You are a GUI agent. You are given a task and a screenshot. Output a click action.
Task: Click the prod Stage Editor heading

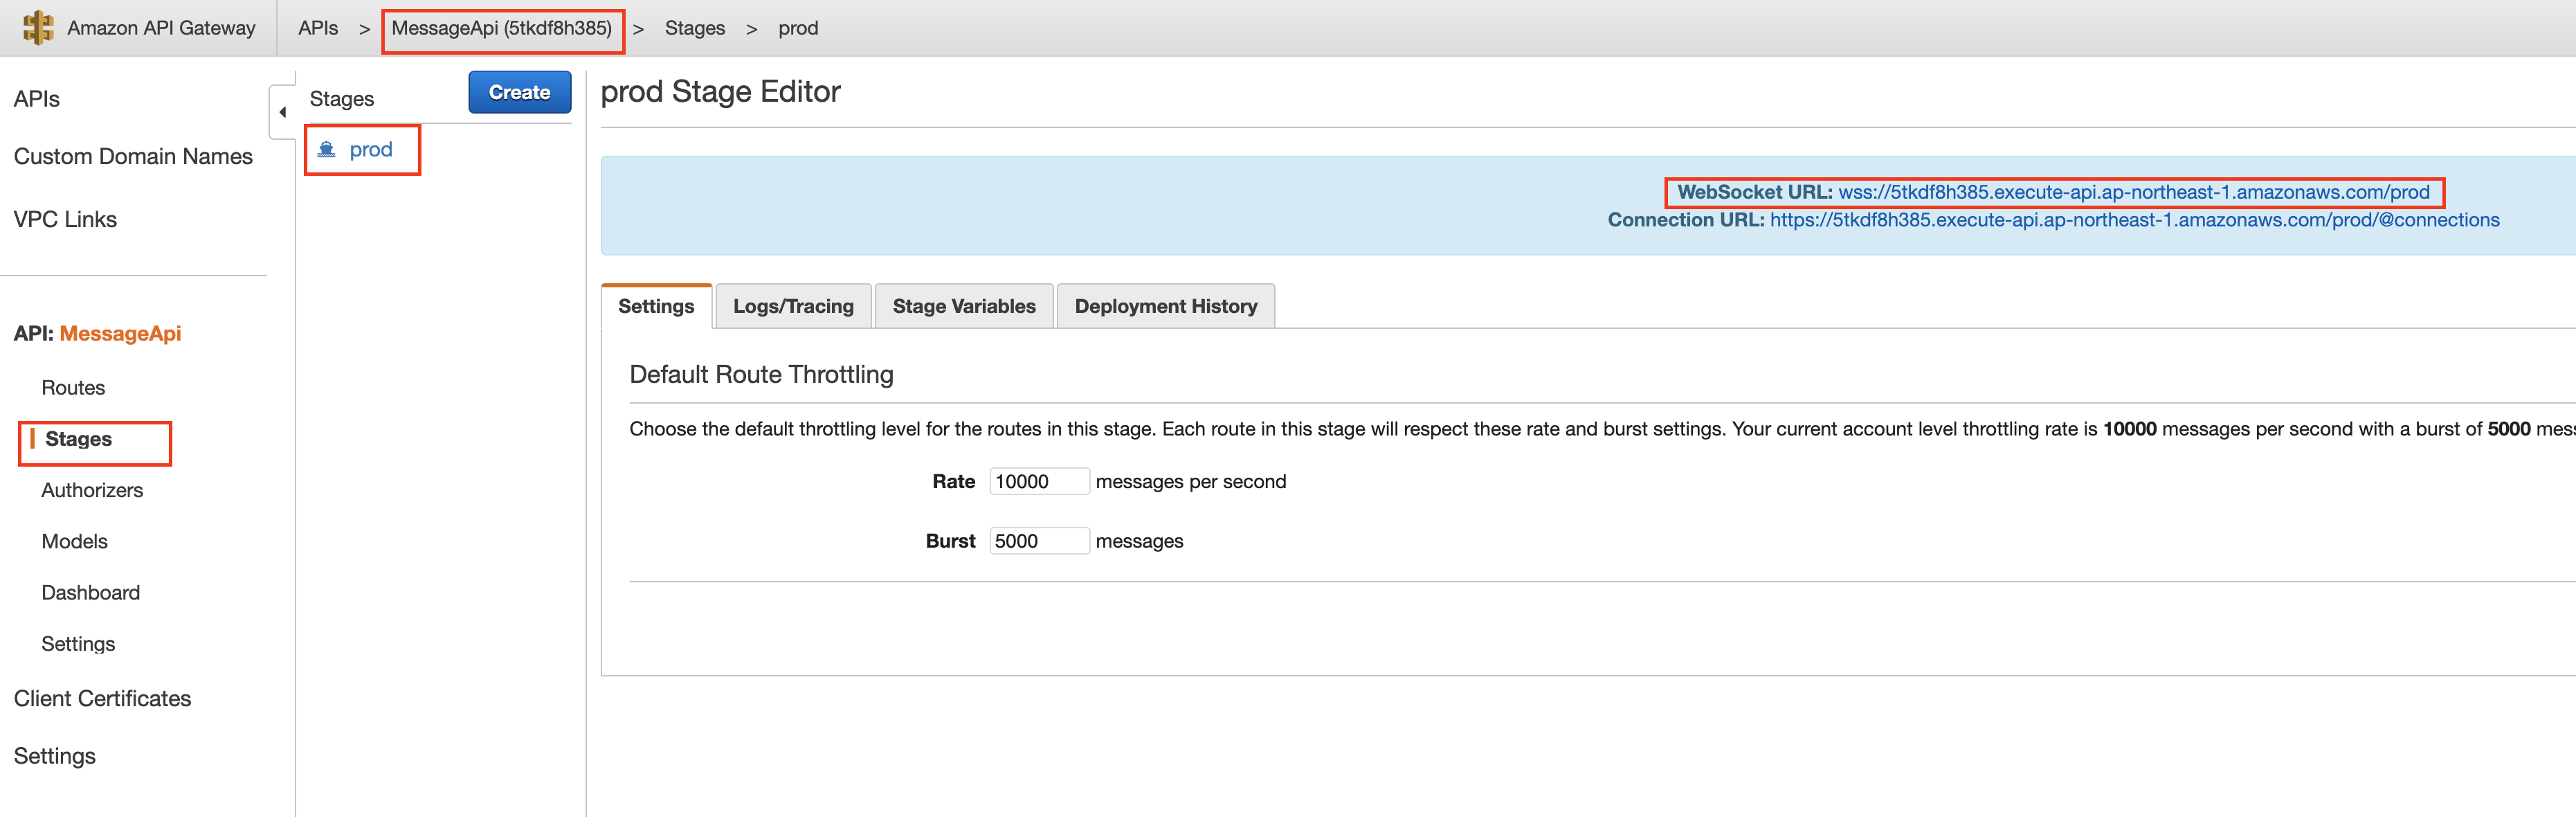720,92
